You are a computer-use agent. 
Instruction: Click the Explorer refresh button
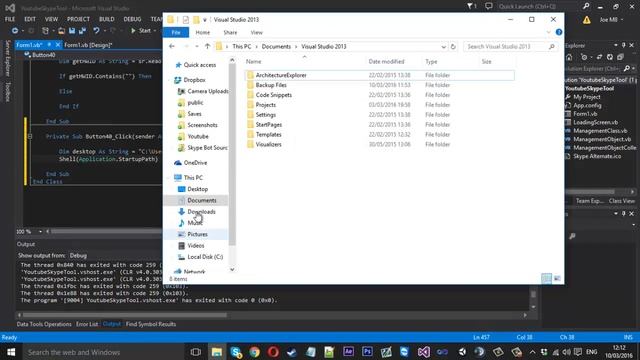coord(453,47)
